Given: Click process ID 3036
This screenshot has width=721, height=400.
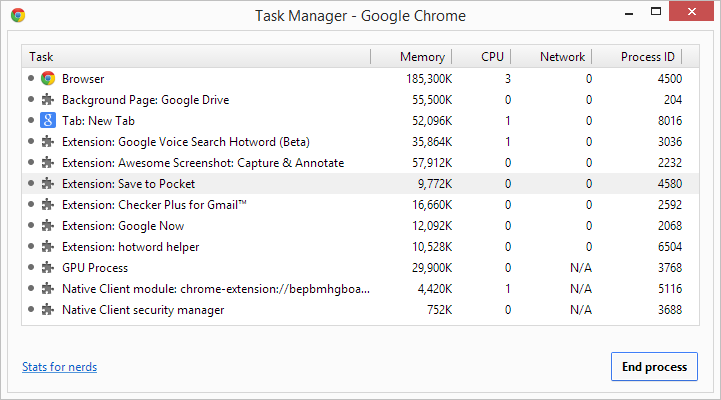Looking at the screenshot, I should (x=670, y=142).
